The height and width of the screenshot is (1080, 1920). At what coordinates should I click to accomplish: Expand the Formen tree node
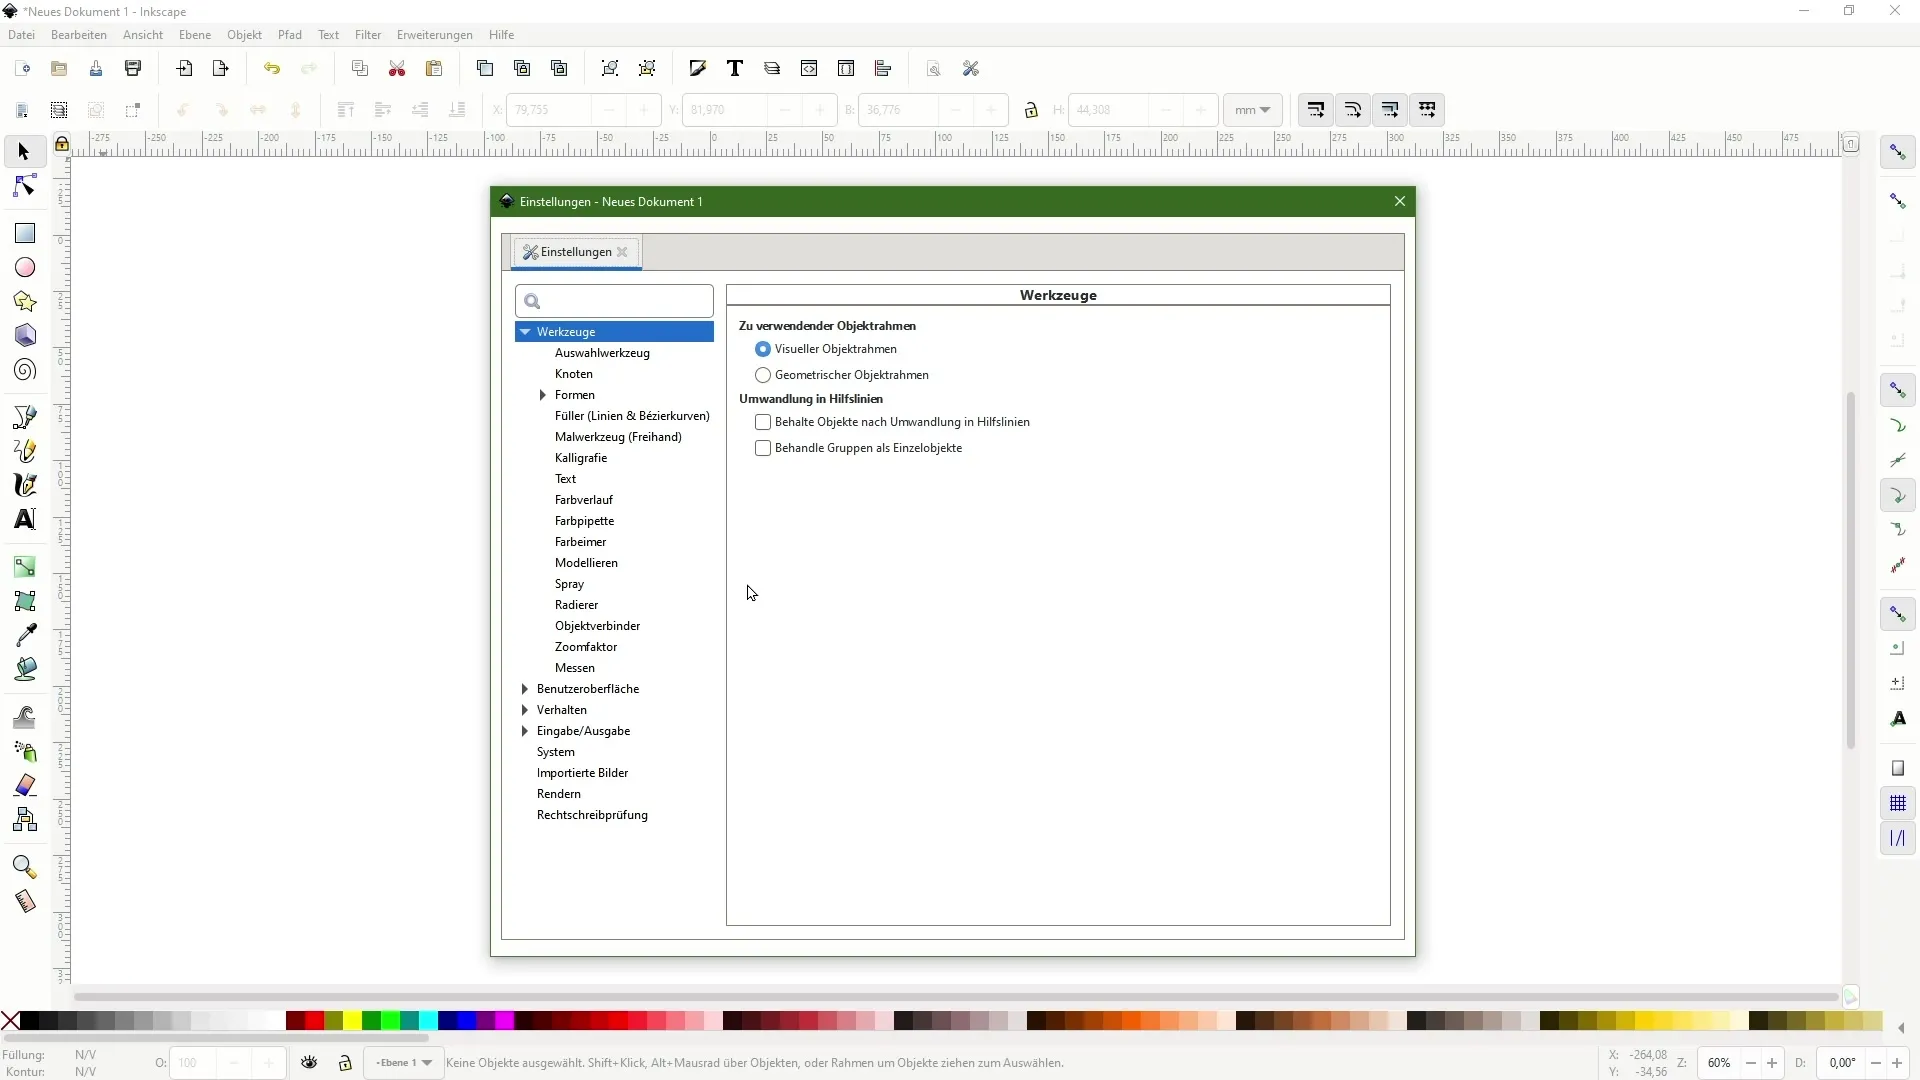[x=543, y=395]
